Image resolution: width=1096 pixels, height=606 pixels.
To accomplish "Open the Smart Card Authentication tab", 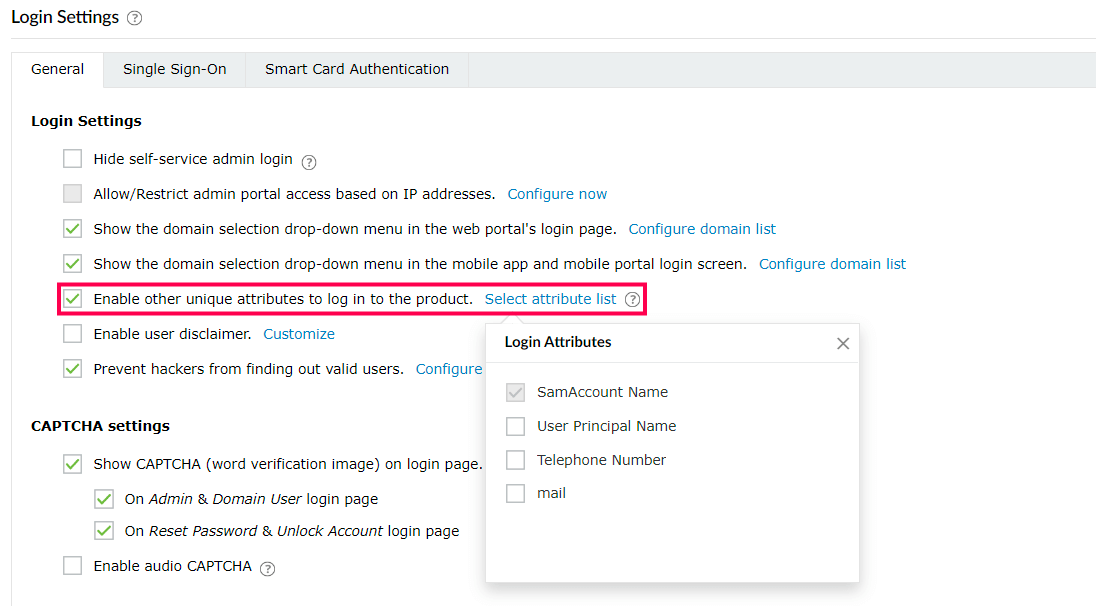I will pos(357,70).
